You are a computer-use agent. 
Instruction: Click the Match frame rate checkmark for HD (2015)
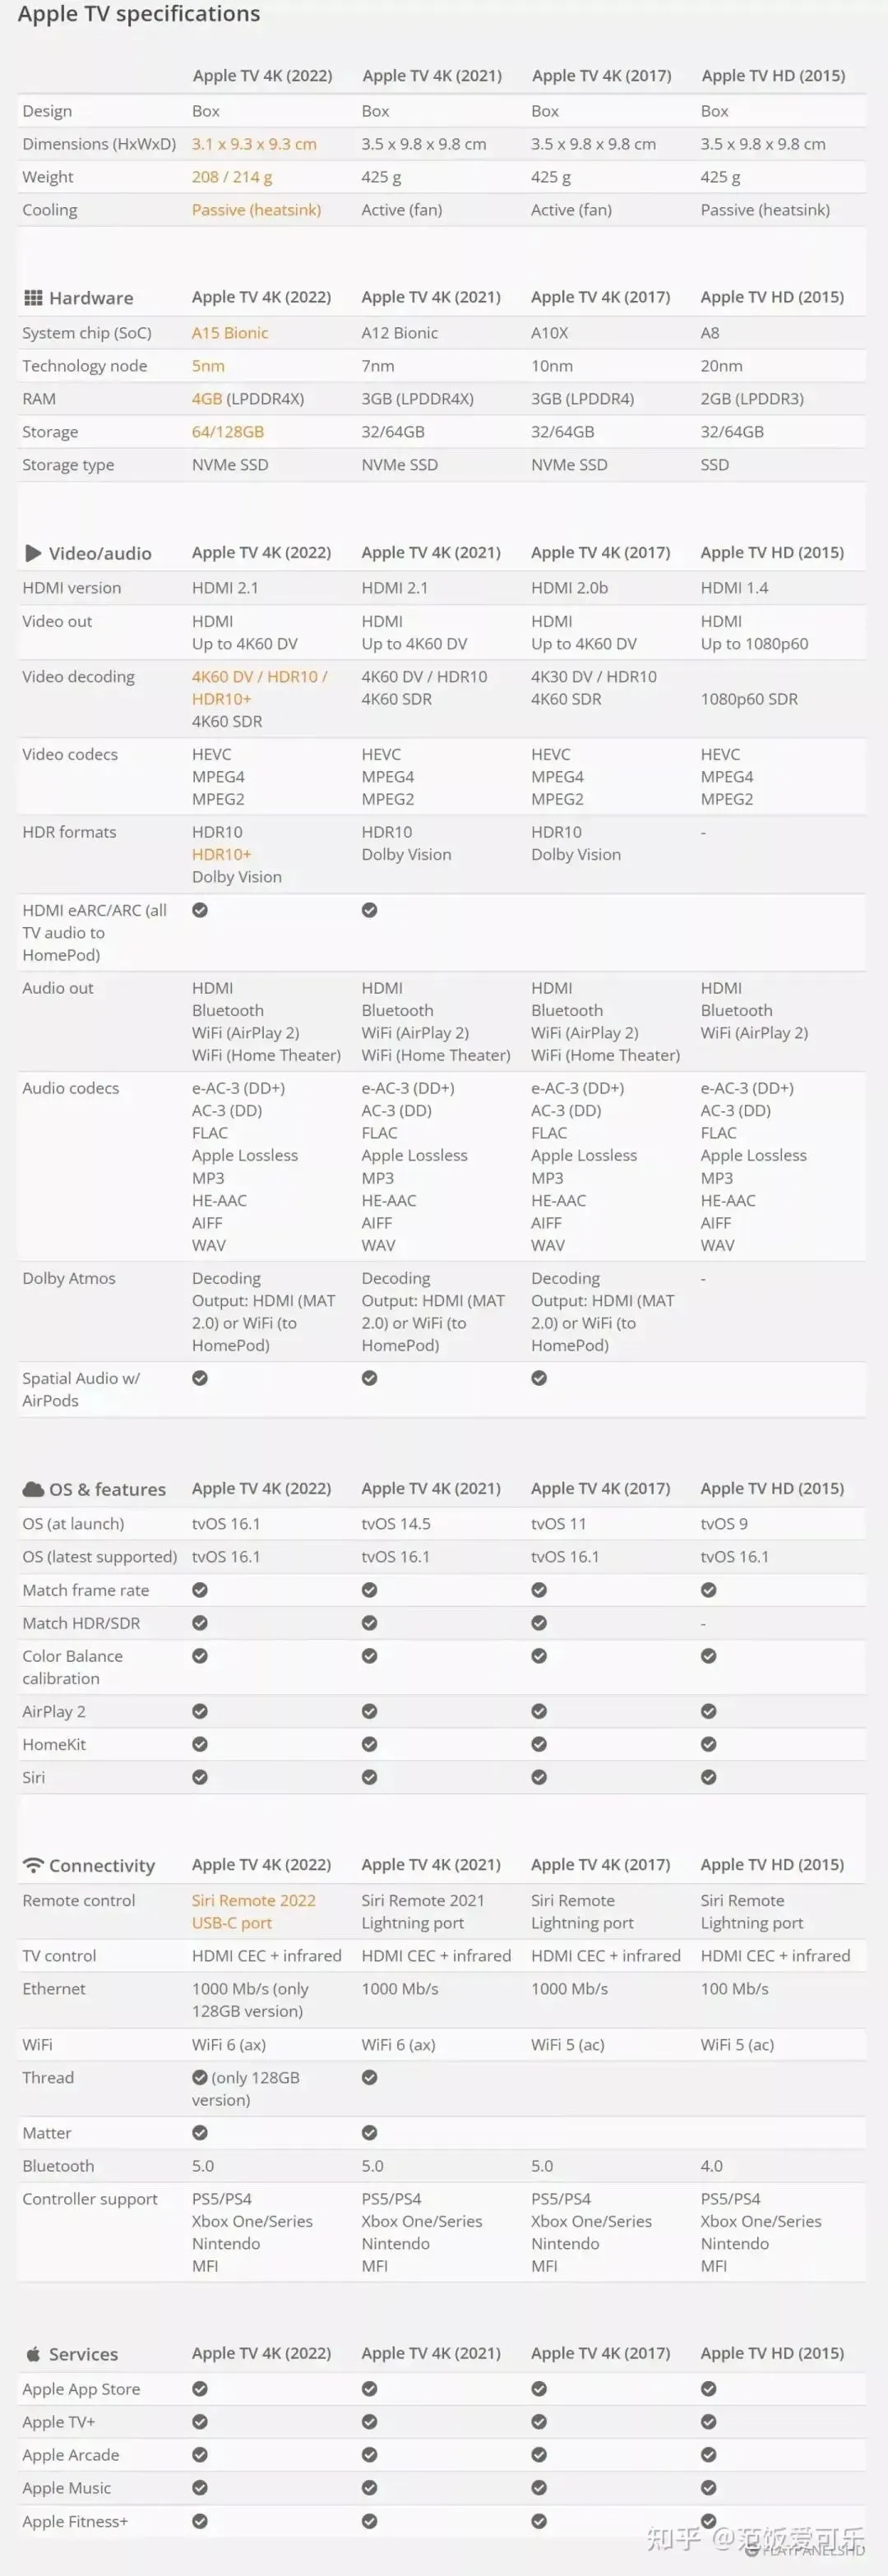pyautogui.click(x=709, y=1590)
